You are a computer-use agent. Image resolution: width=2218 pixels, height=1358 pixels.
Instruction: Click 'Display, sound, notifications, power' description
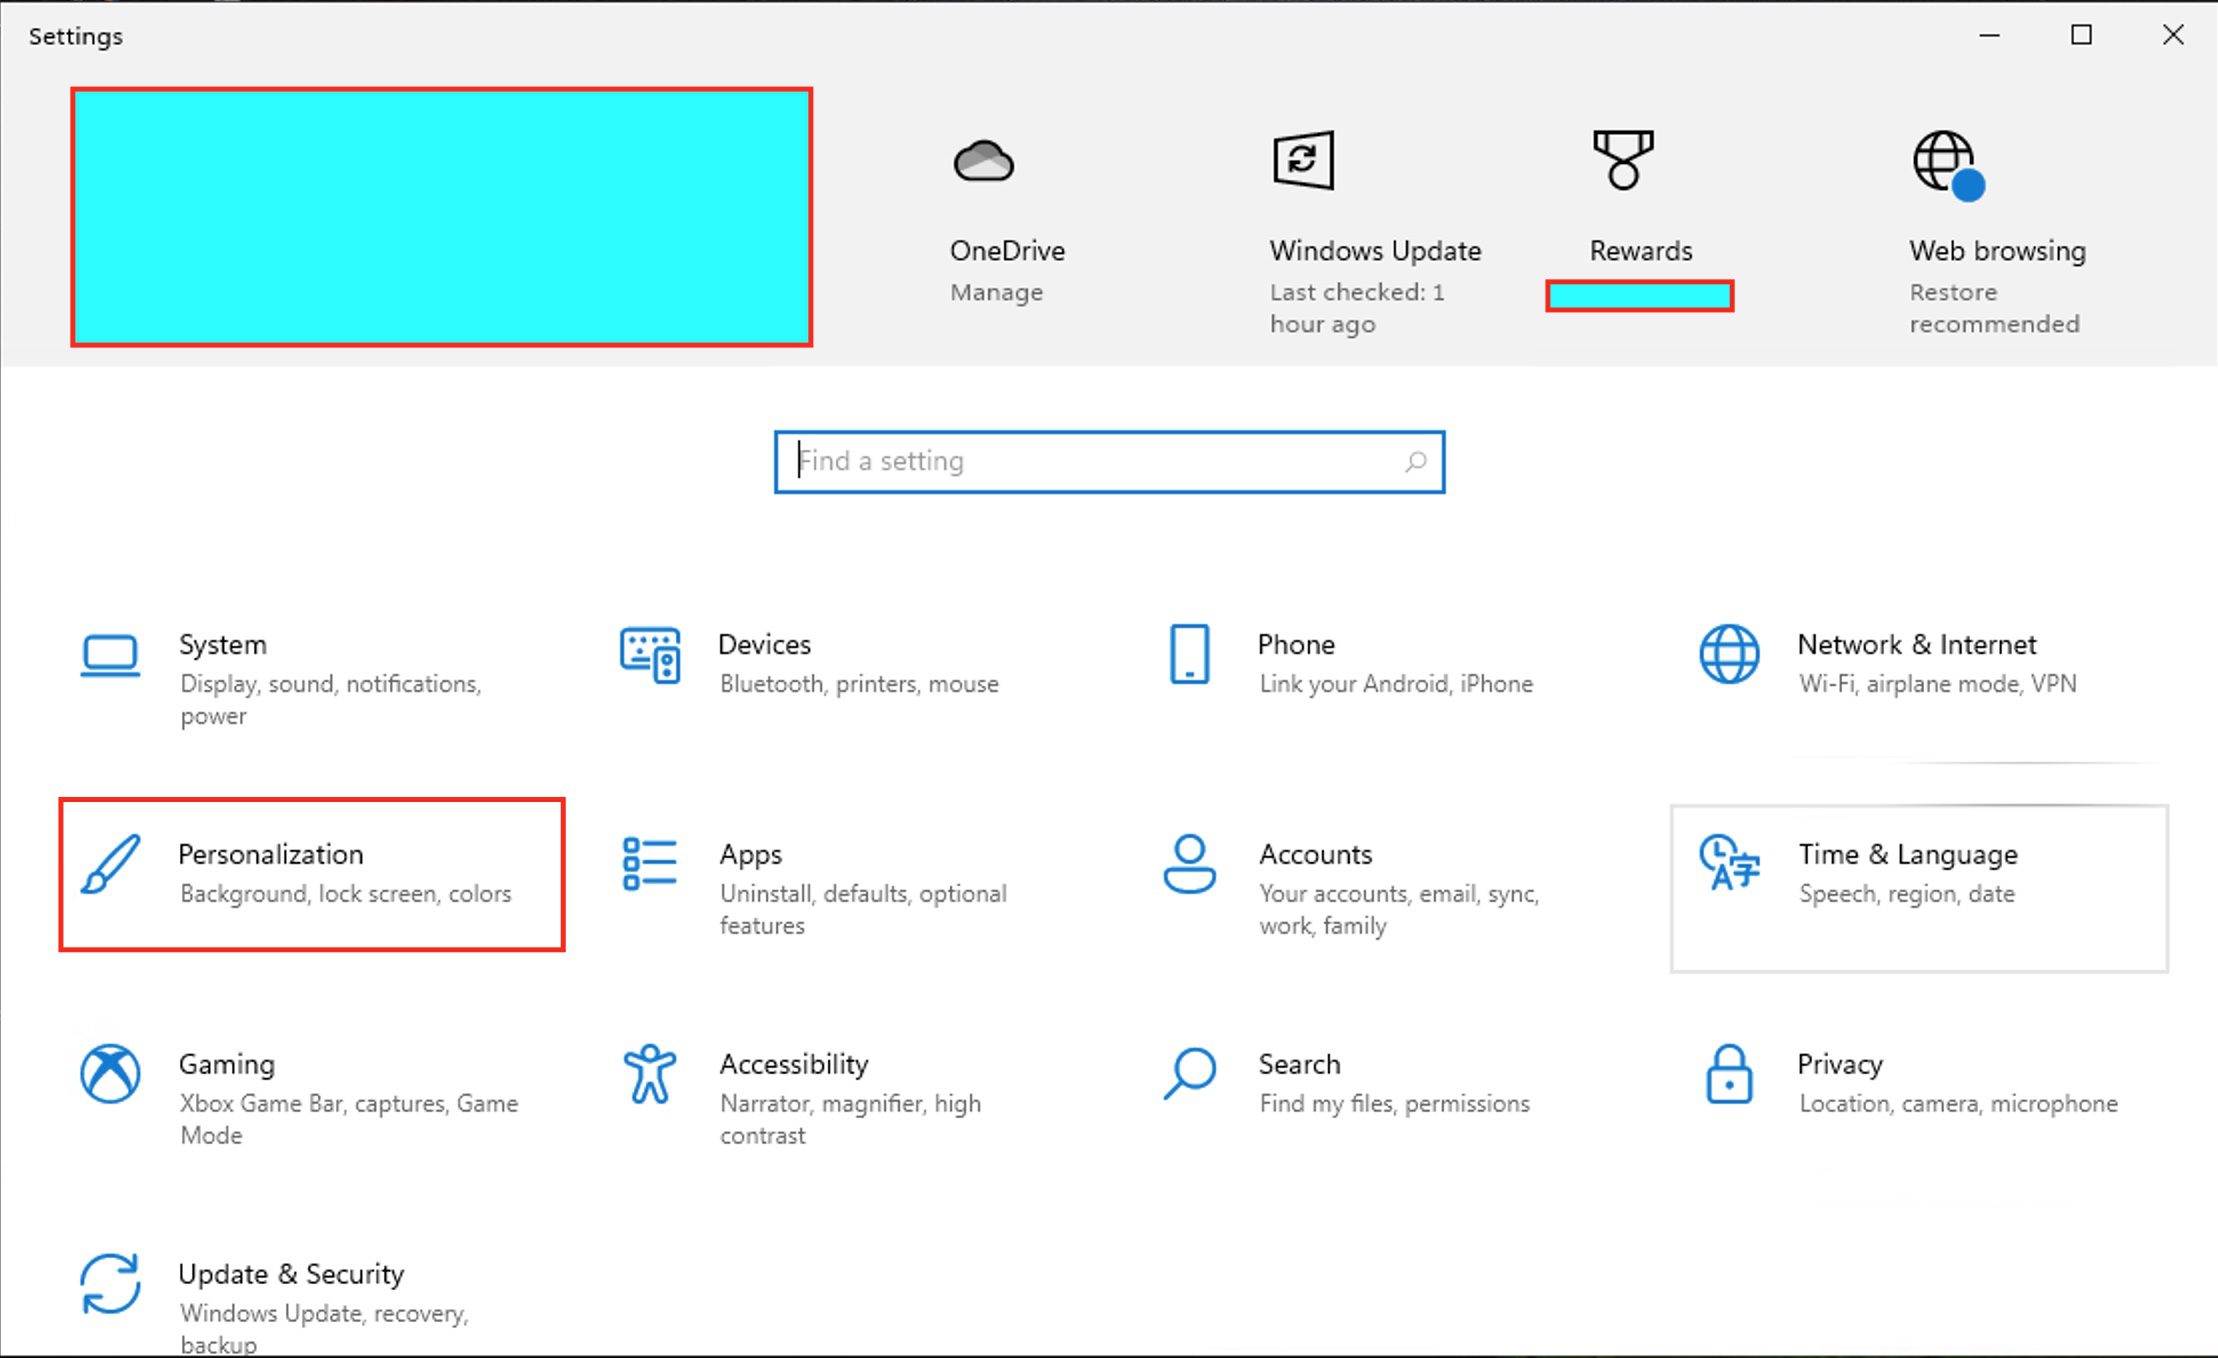click(330, 700)
